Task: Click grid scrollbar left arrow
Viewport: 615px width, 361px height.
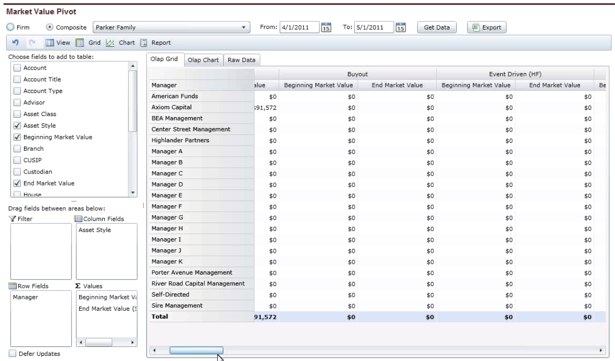Action: coord(154,350)
